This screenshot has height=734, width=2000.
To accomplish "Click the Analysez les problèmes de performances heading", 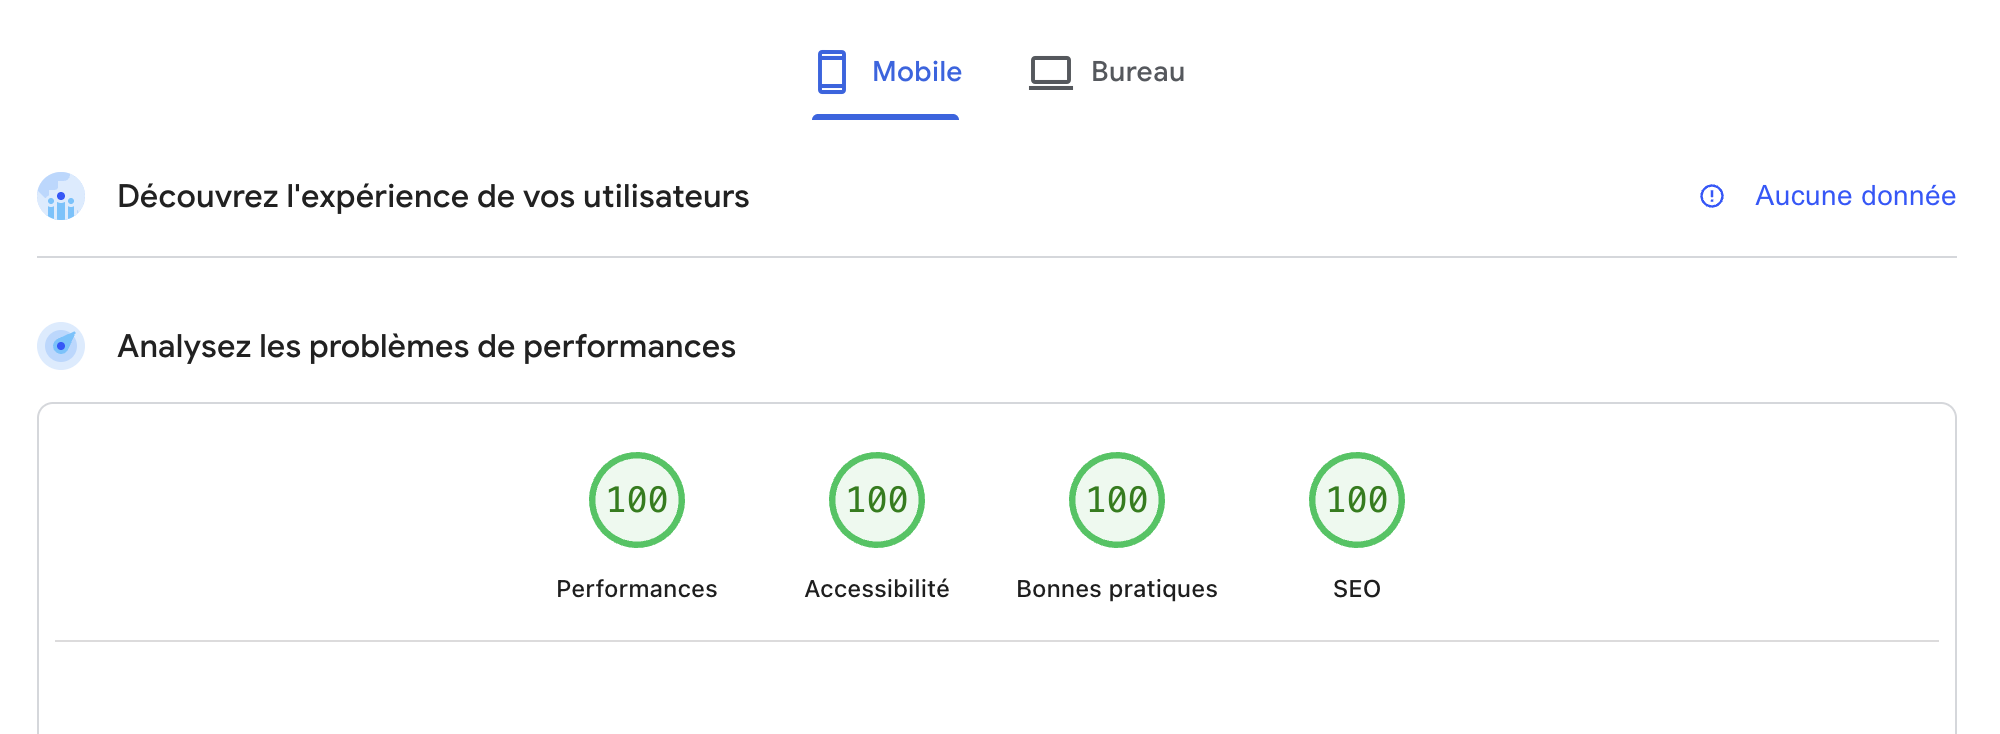I will pyautogui.click(x=427, y=347).
